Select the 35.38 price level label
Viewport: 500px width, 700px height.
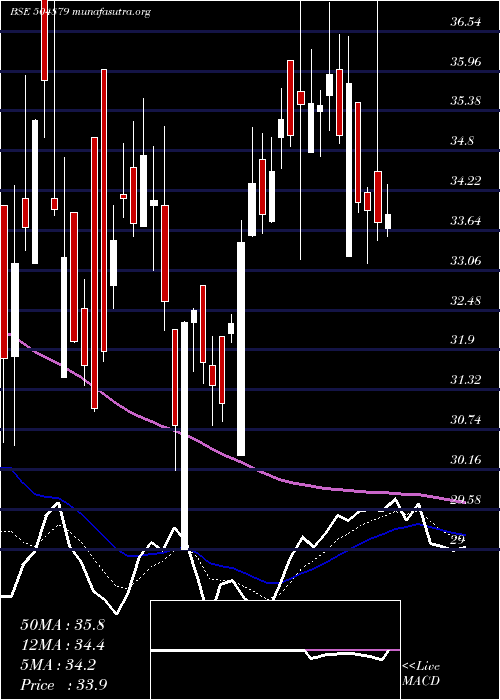pyautogui.click(x=466, y=101)
